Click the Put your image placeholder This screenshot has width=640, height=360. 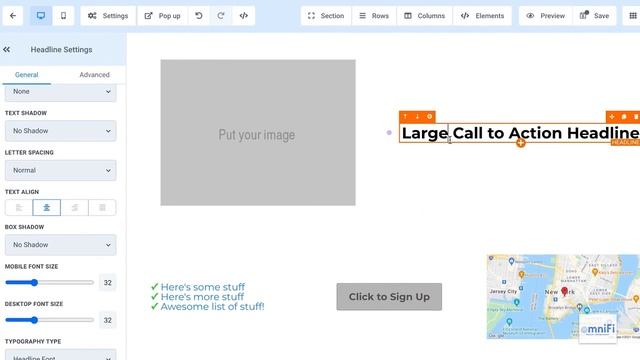coord(258,133)
